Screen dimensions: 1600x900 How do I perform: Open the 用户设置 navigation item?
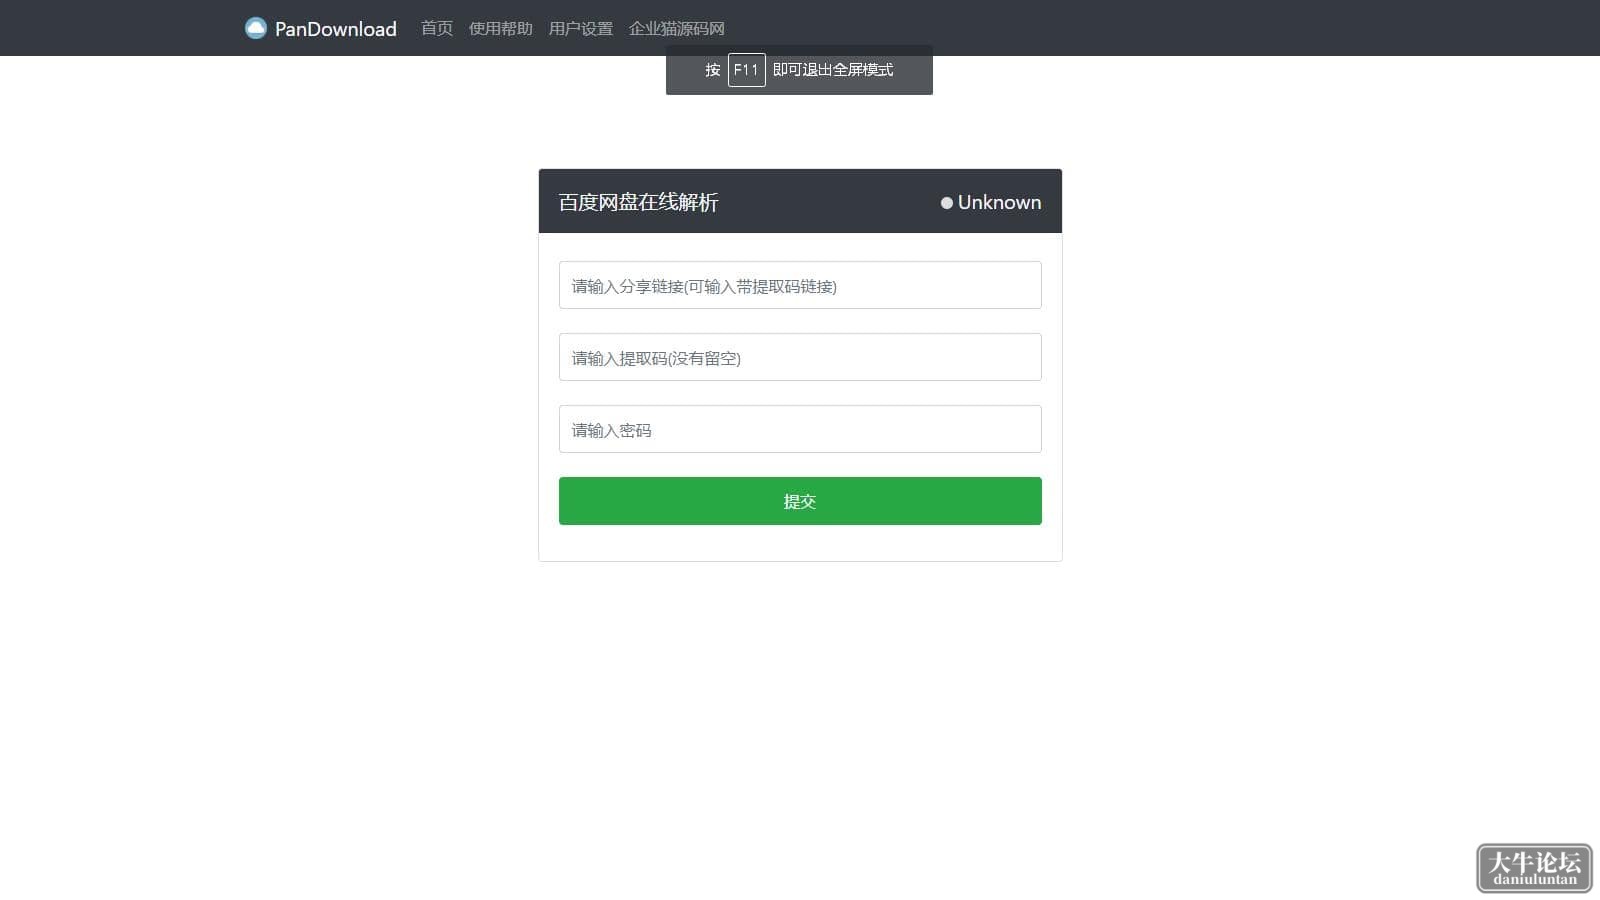(581, 28)
